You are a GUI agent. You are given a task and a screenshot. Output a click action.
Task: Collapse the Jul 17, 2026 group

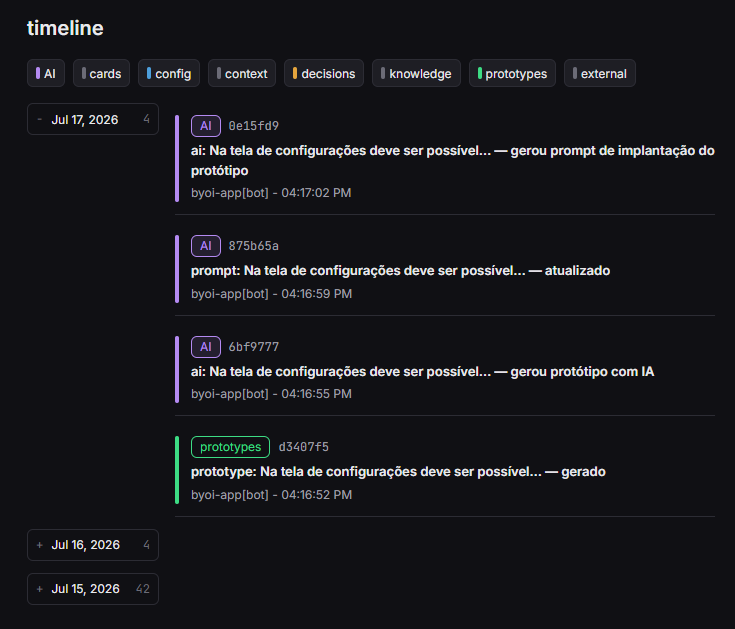point(93,120)
